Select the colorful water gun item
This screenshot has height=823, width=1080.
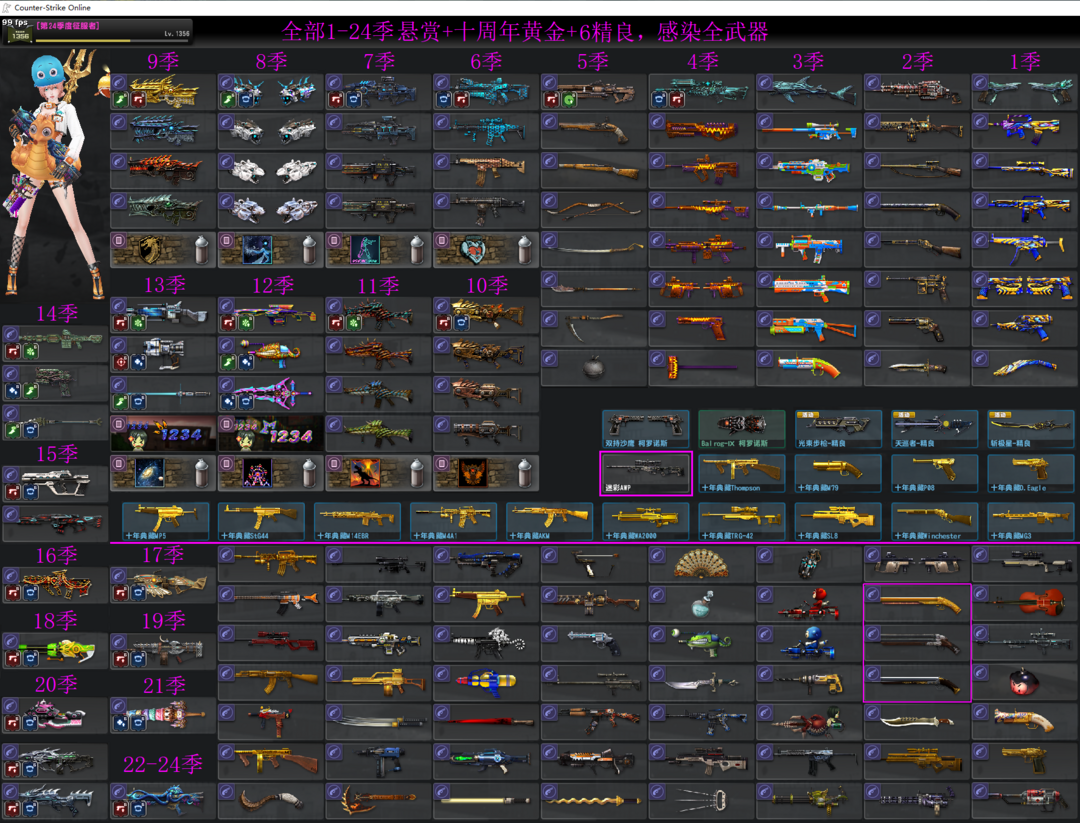(x=486, y=682)
